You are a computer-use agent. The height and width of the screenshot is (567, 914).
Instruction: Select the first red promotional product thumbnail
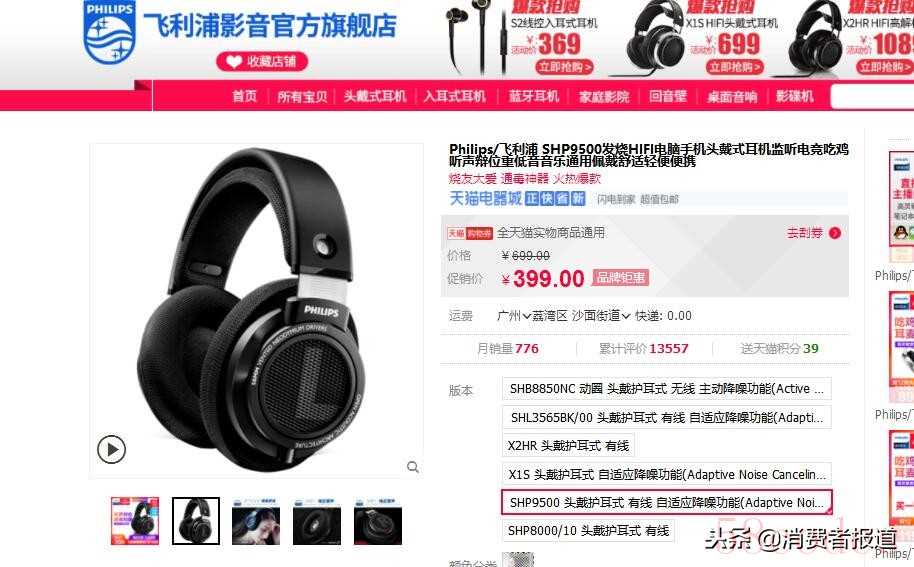135,521
